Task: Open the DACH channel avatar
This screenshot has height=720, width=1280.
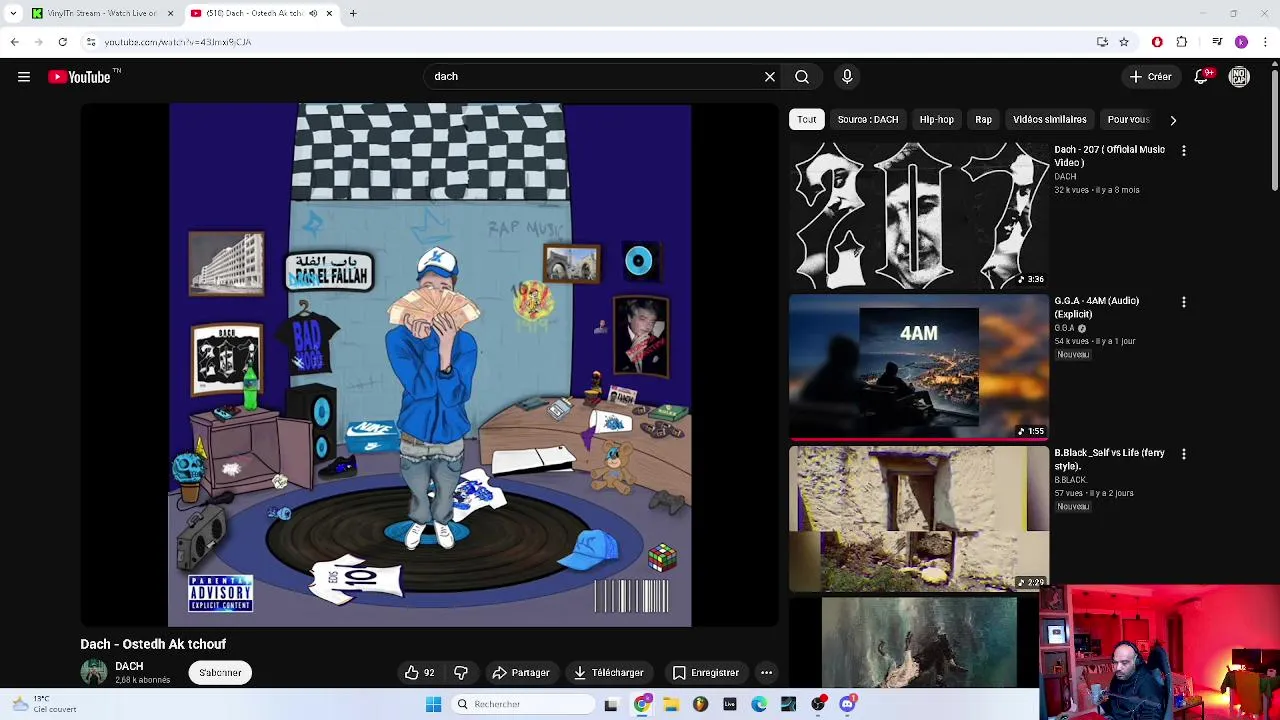Action: click(94, 672)
